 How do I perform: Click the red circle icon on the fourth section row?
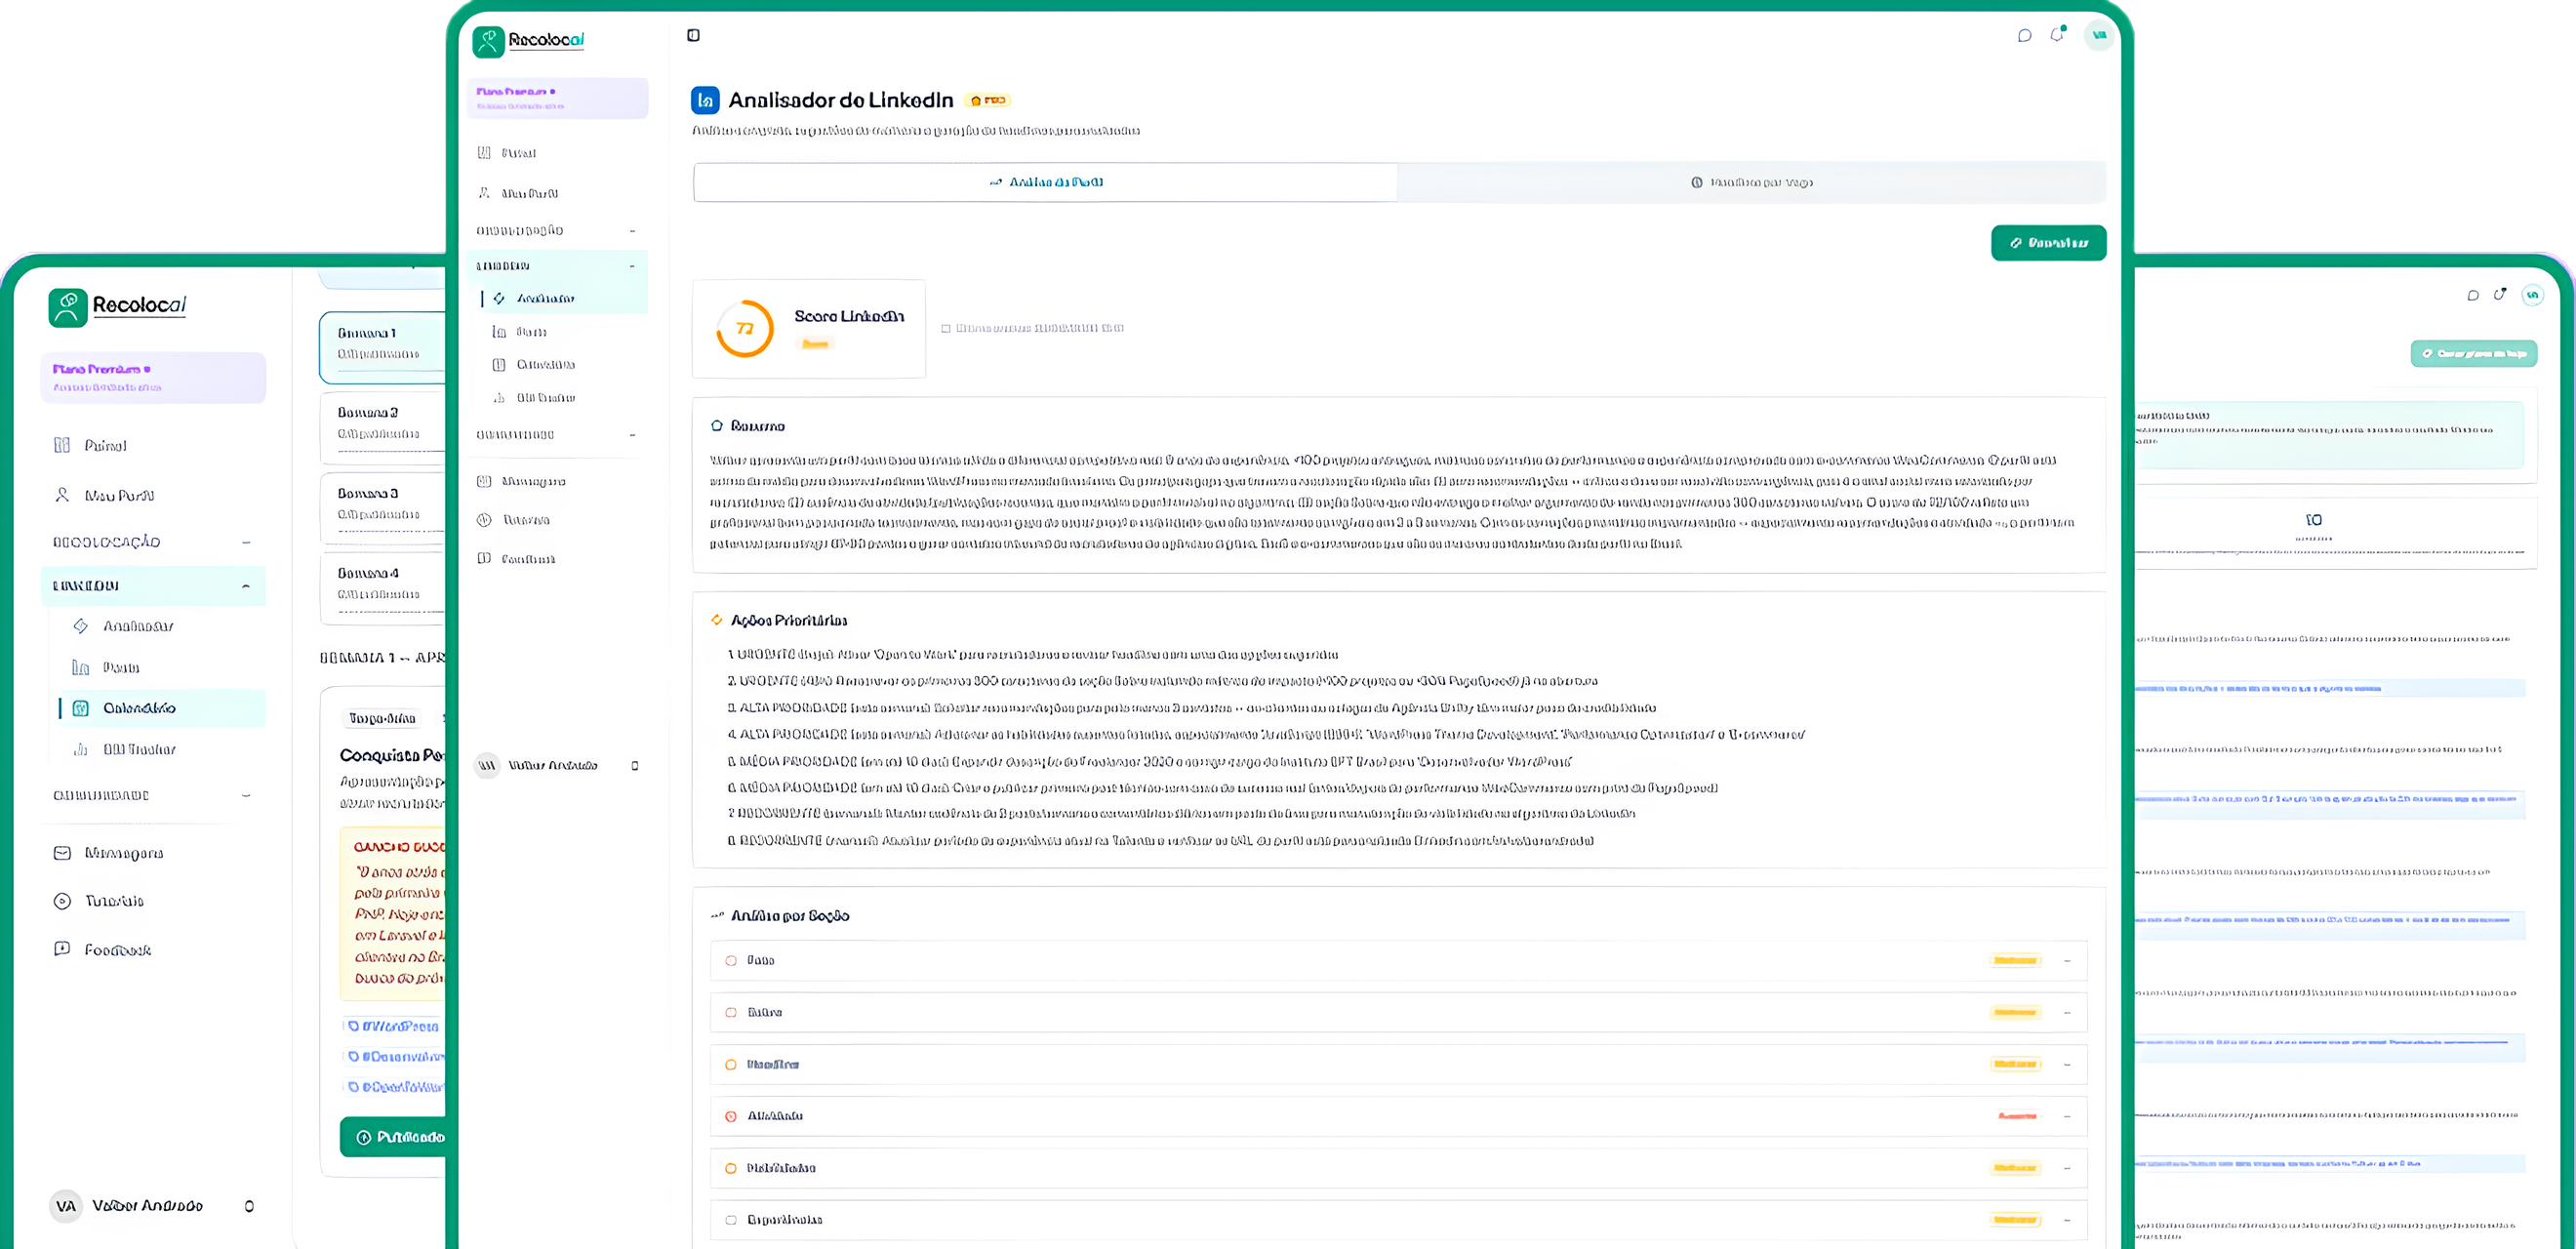[731, 1116]
